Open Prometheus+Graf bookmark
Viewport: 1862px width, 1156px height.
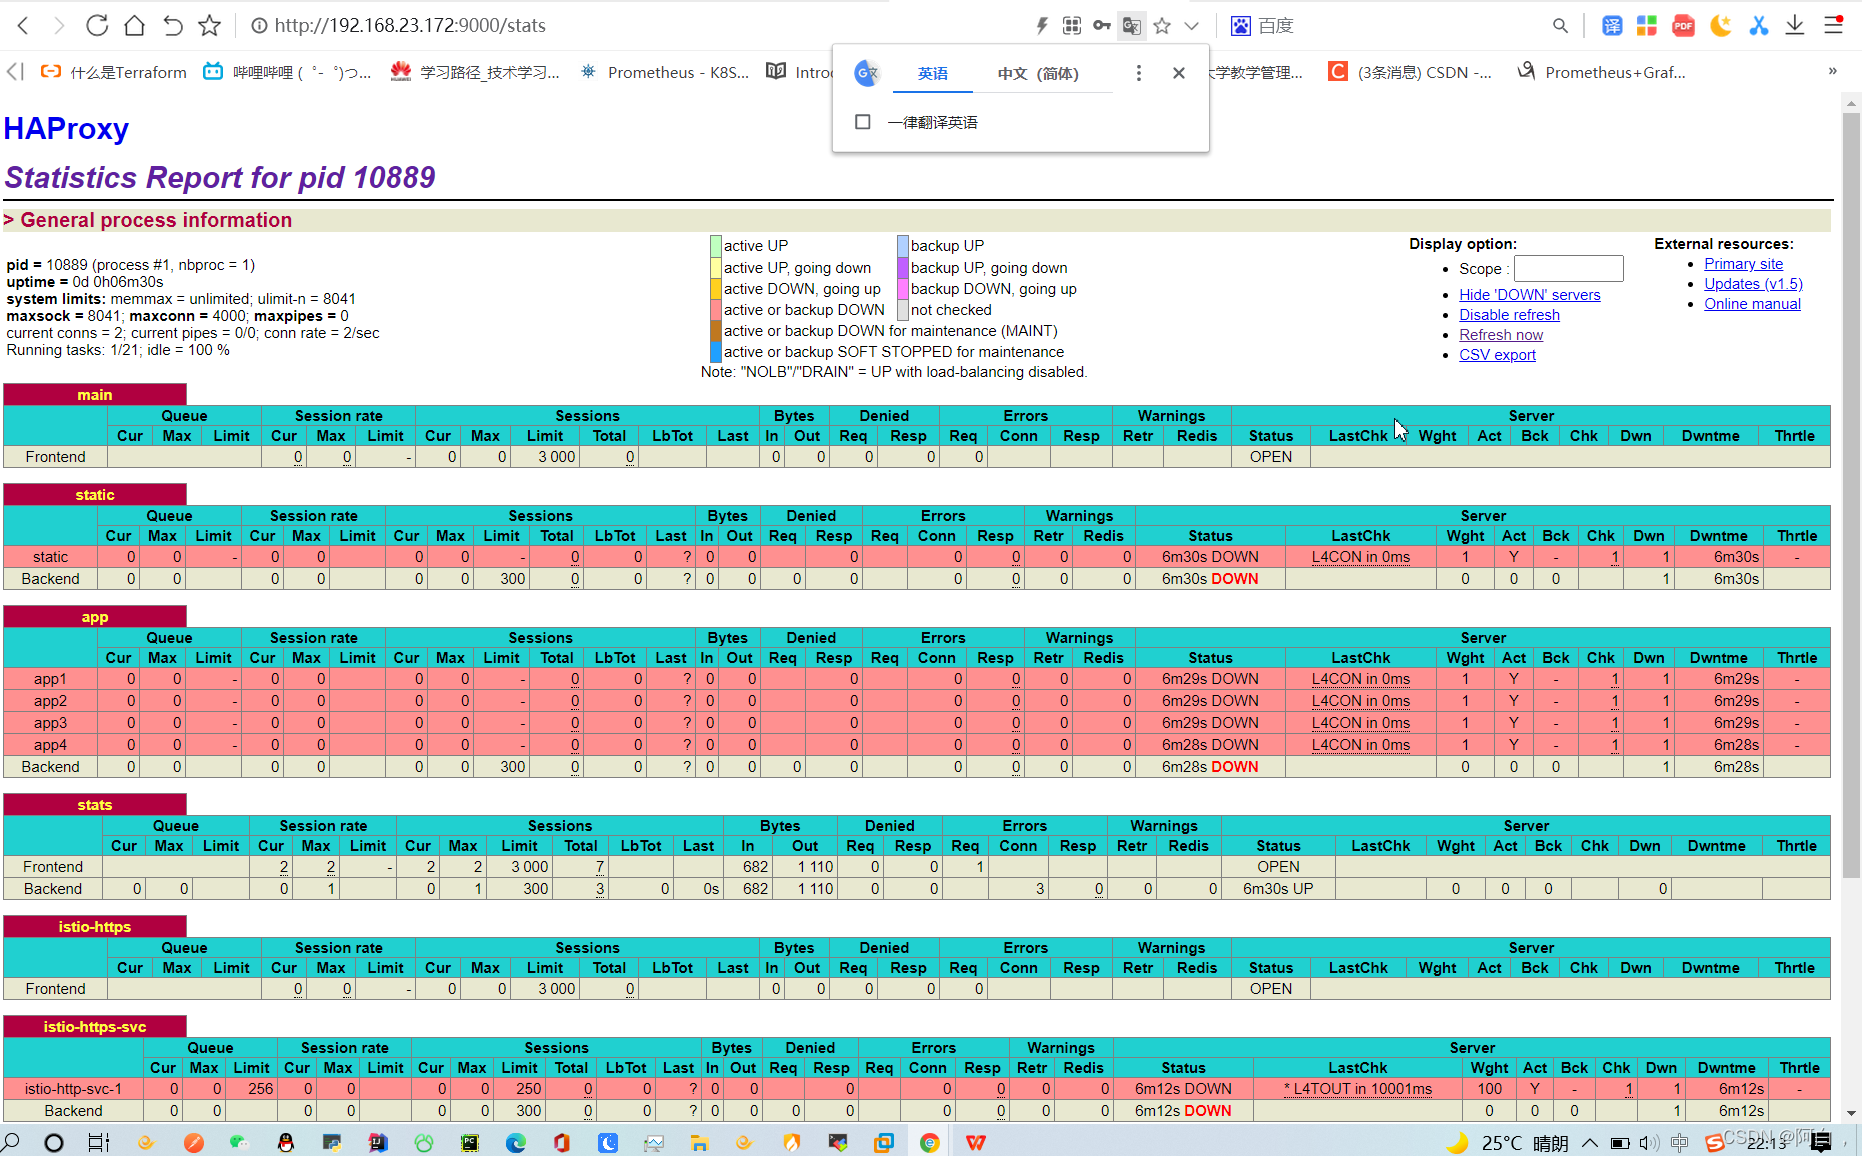(1601, 72)
